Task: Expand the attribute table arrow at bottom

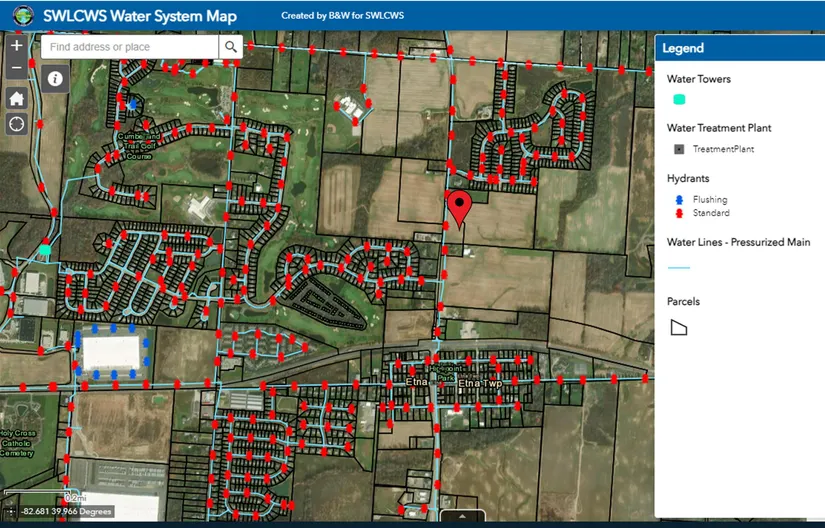Action: 463,517
